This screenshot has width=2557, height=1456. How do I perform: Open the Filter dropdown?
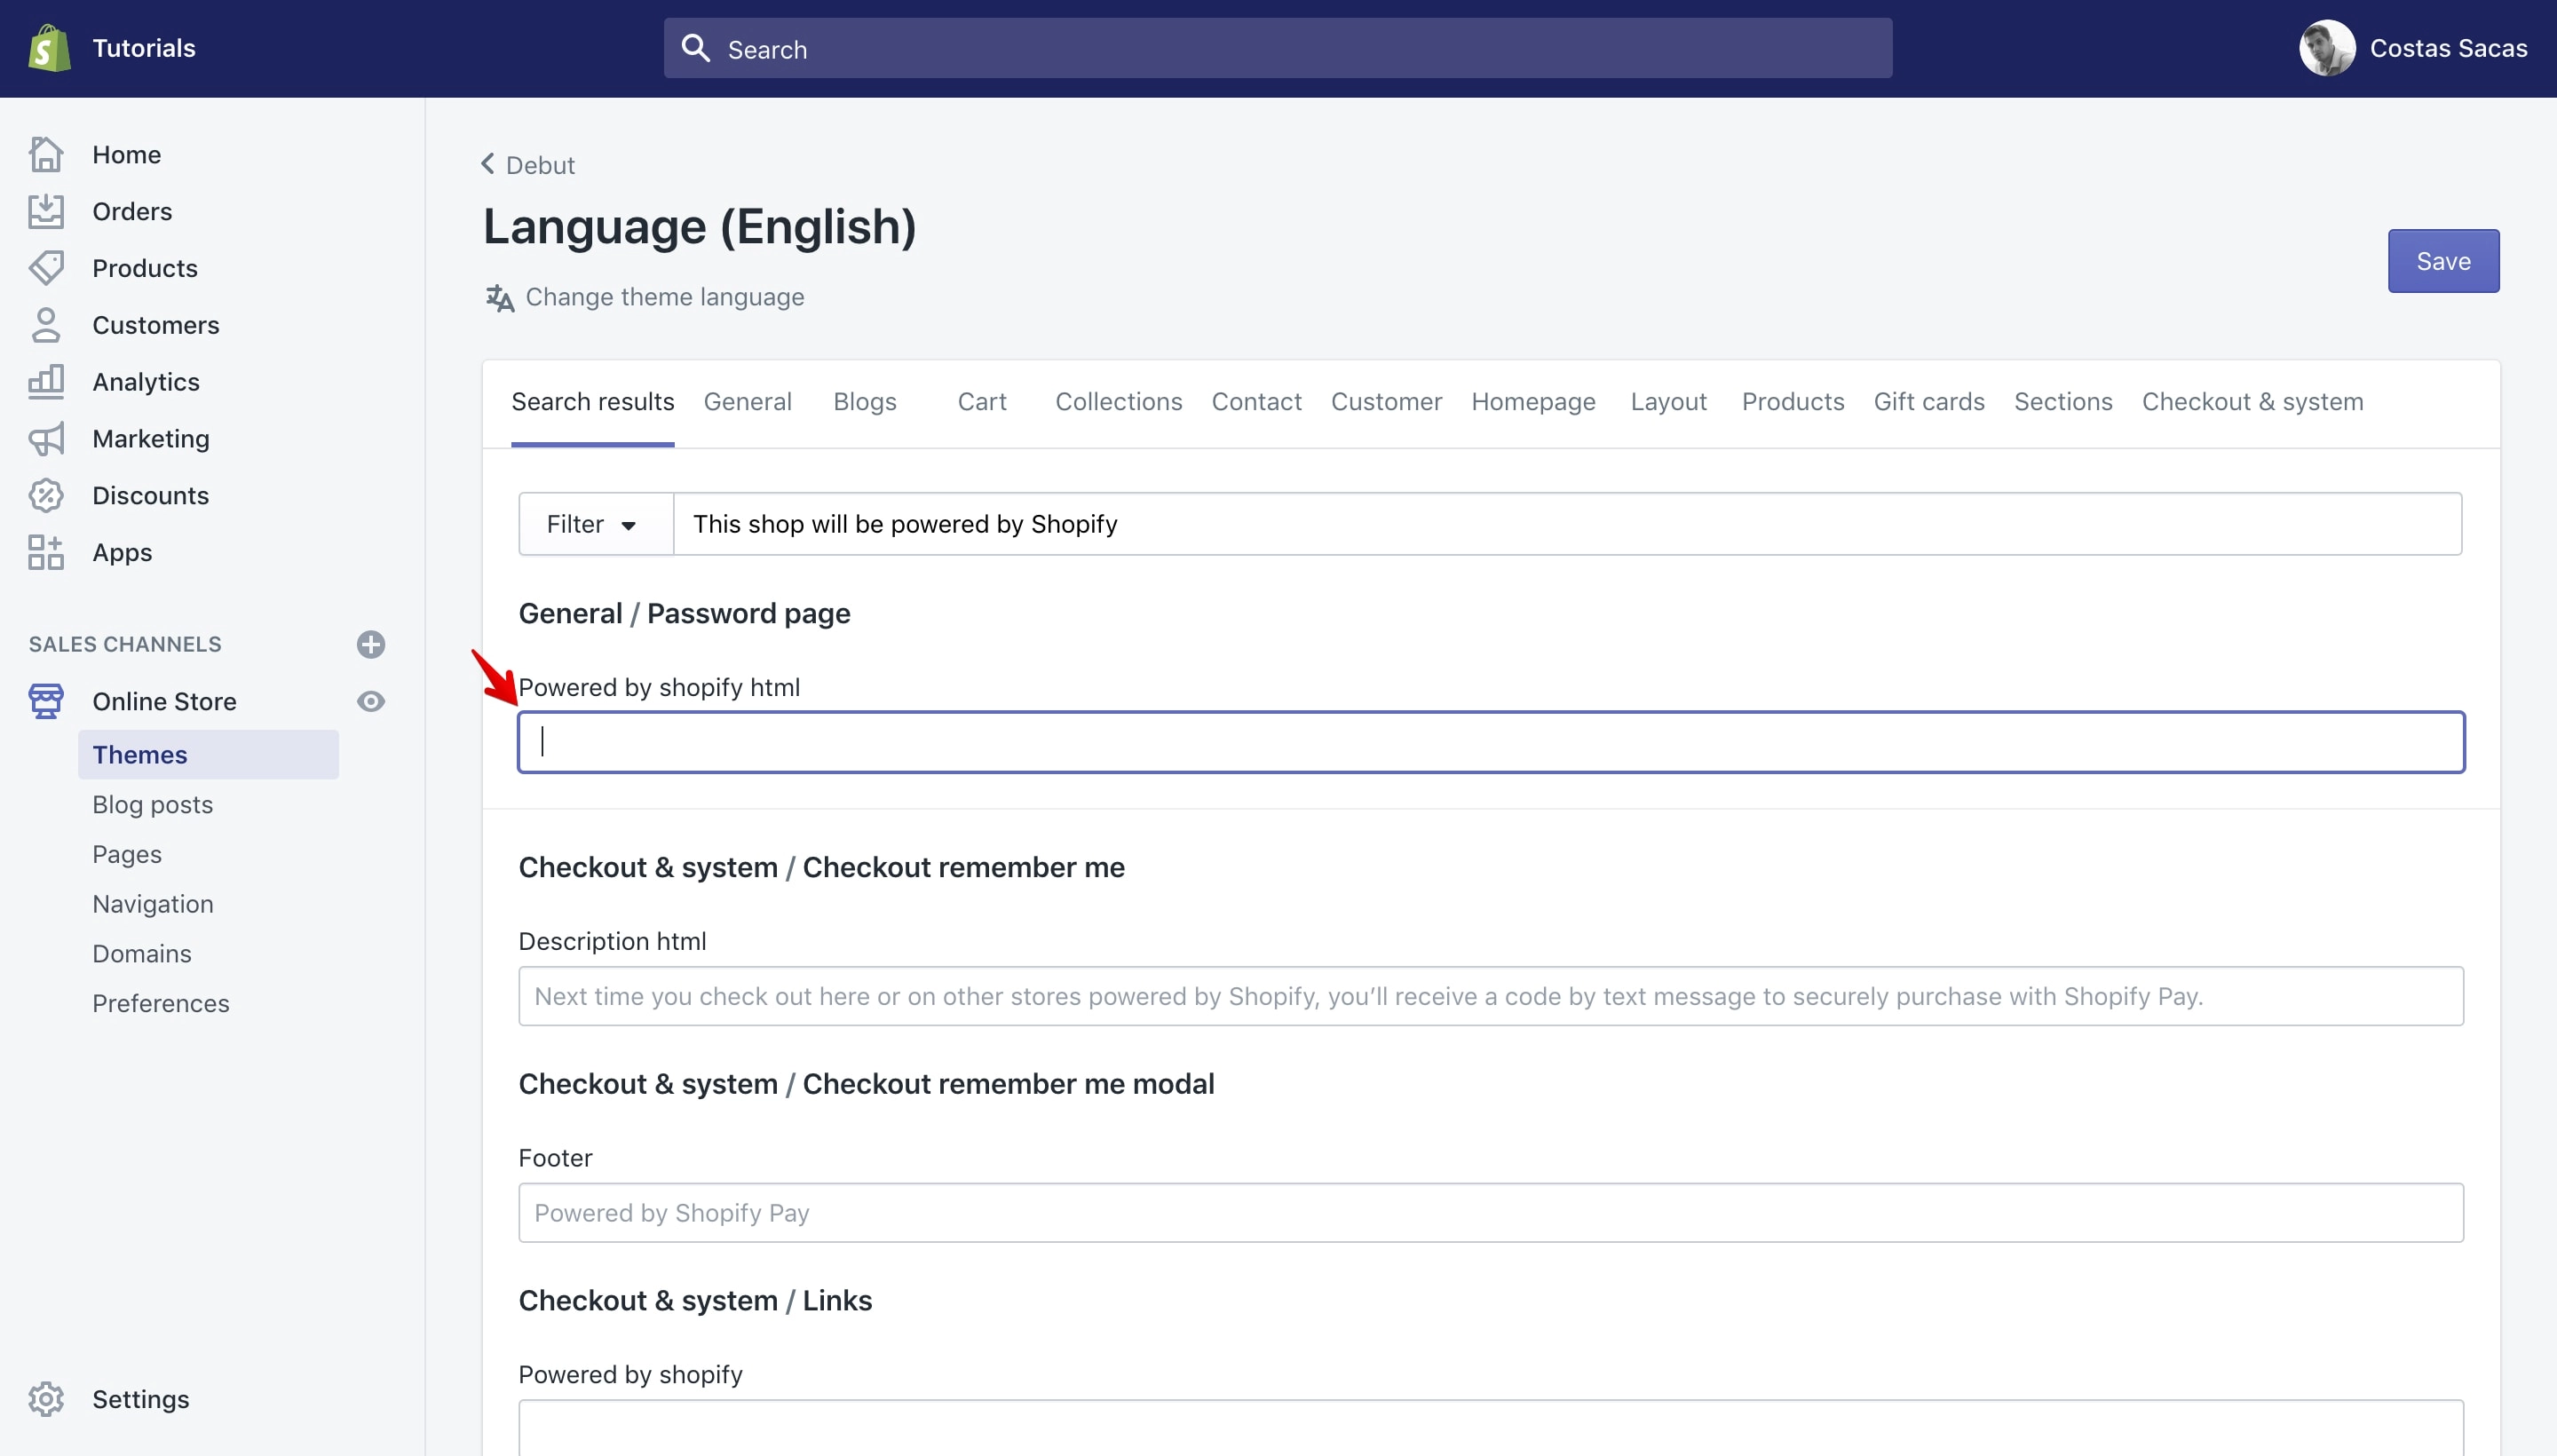(x=595, y=524)
